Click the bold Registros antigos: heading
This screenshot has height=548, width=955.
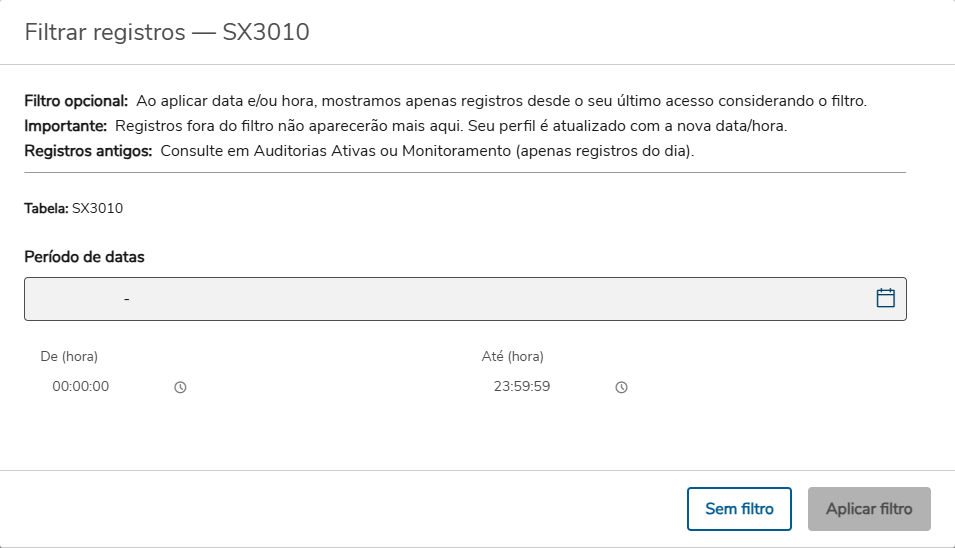click(x=88, y=151)
